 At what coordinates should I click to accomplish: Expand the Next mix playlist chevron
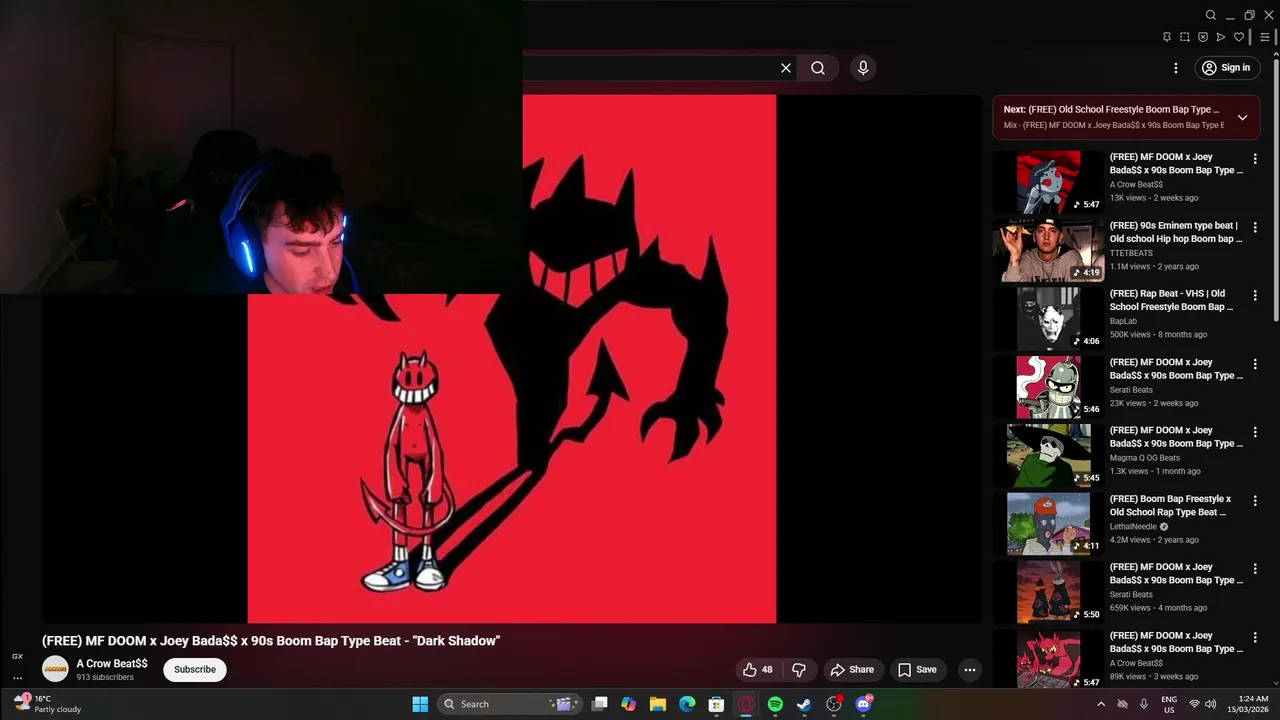(1242, 117)
